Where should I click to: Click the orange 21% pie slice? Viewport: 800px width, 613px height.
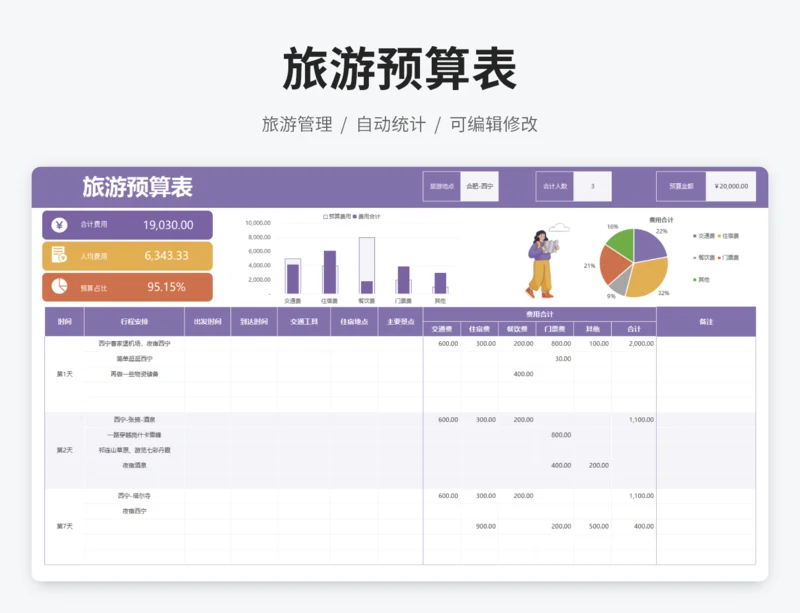coord(614,264)
